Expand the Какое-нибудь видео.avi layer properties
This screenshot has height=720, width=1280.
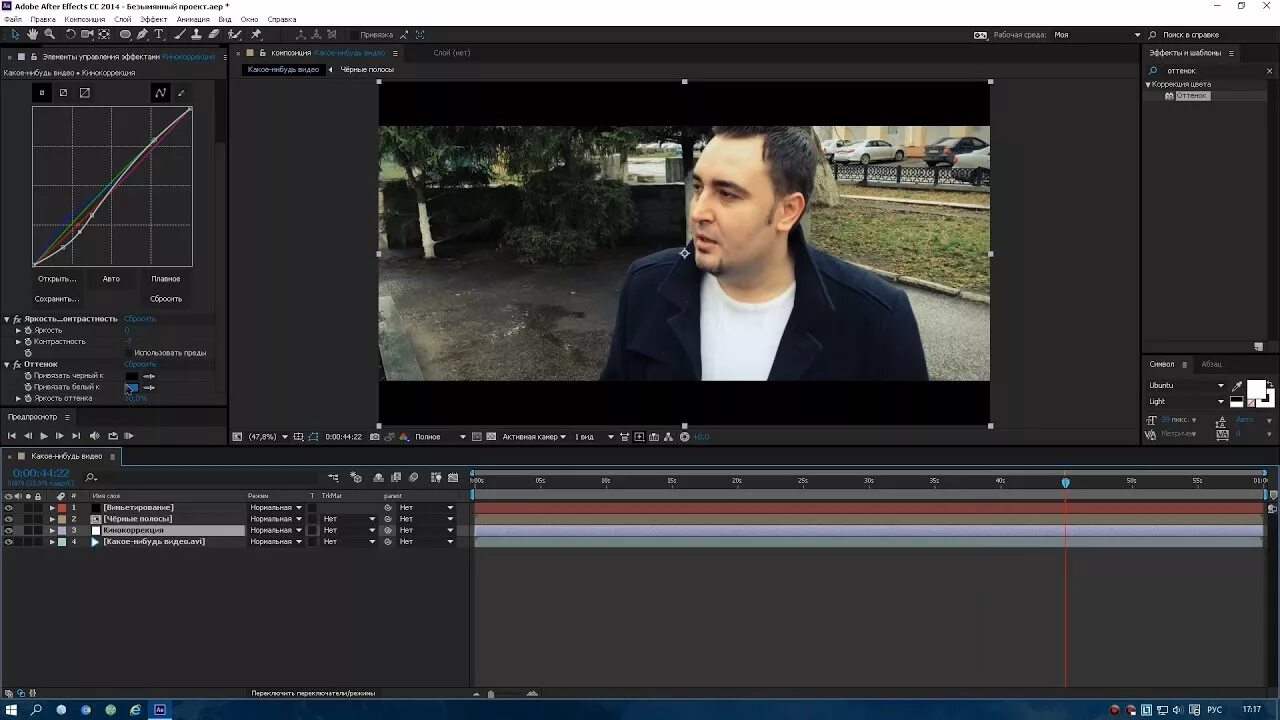[x=52, y=542]
